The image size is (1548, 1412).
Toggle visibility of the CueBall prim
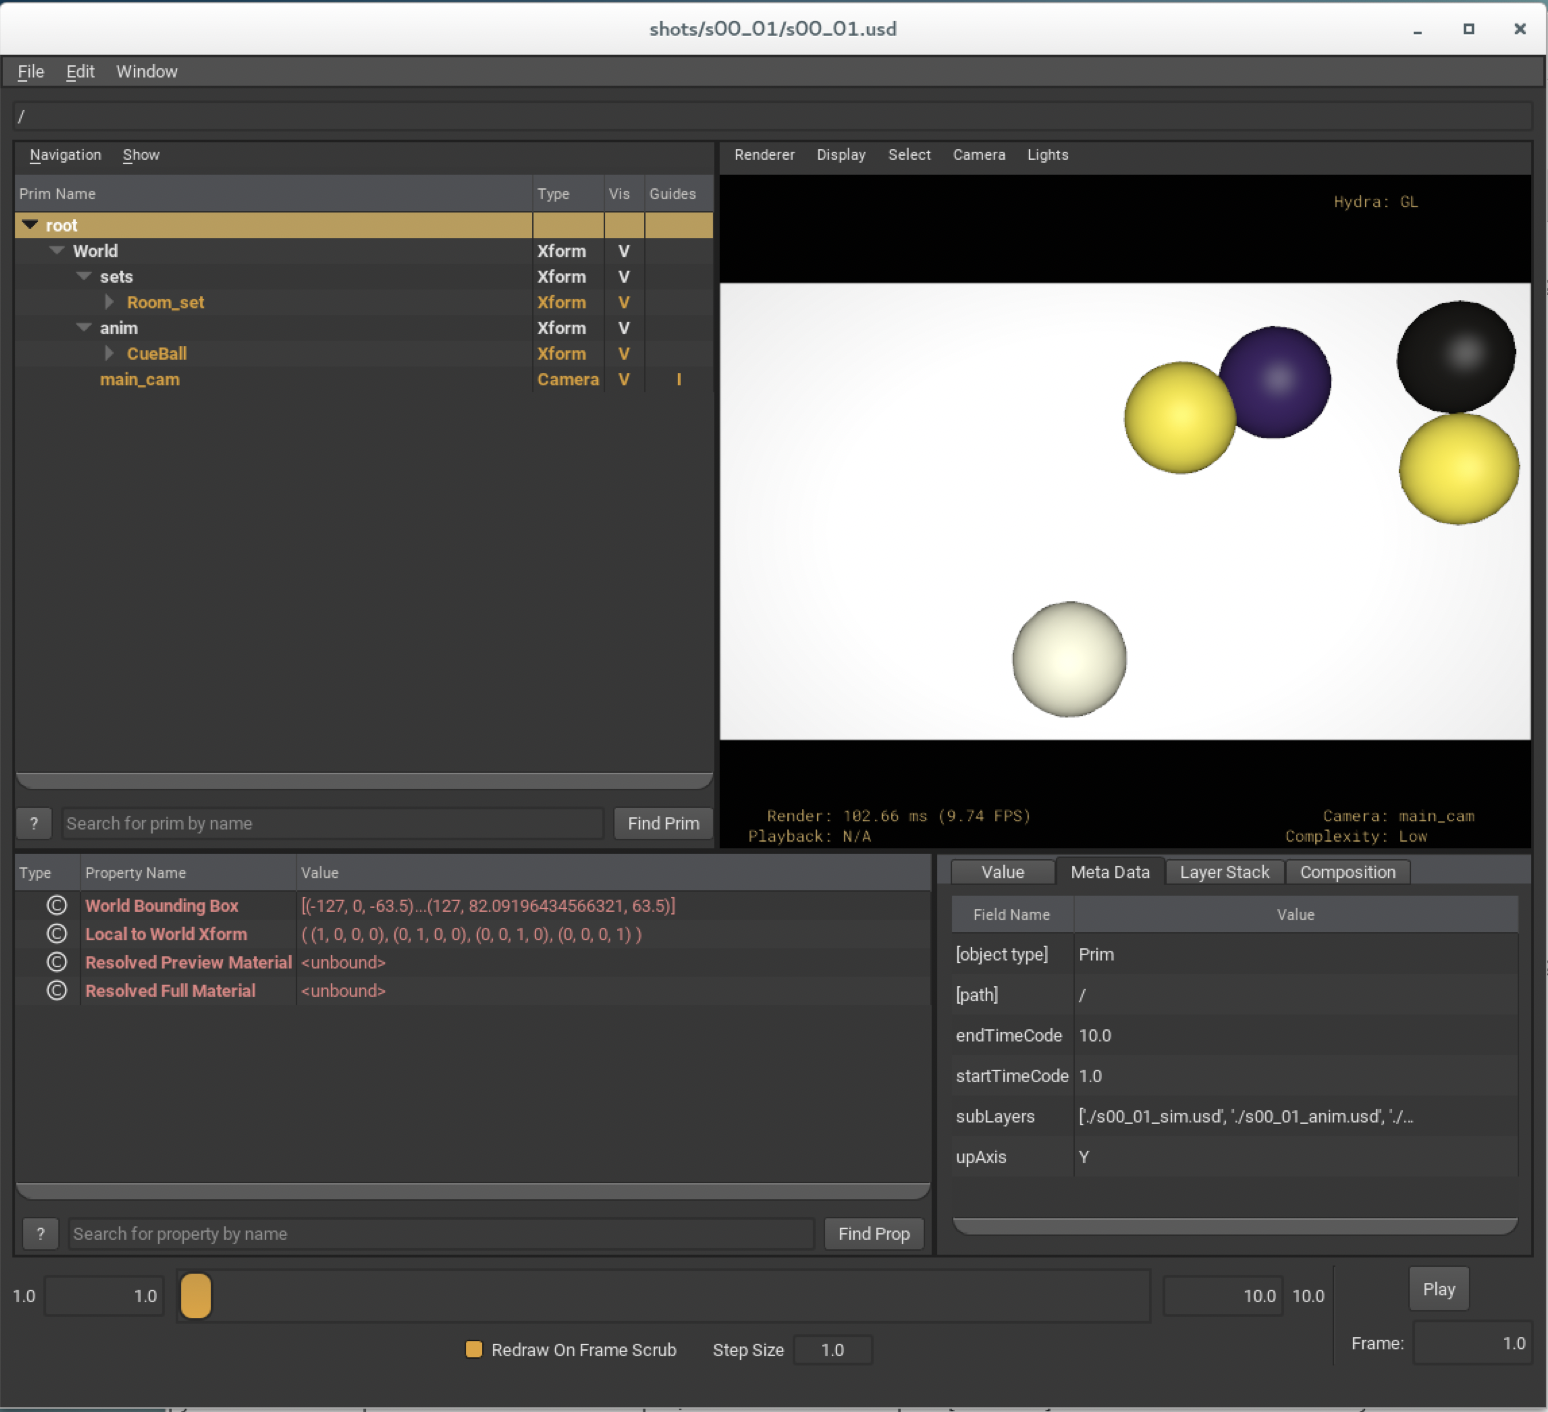[x=623, y=354]
